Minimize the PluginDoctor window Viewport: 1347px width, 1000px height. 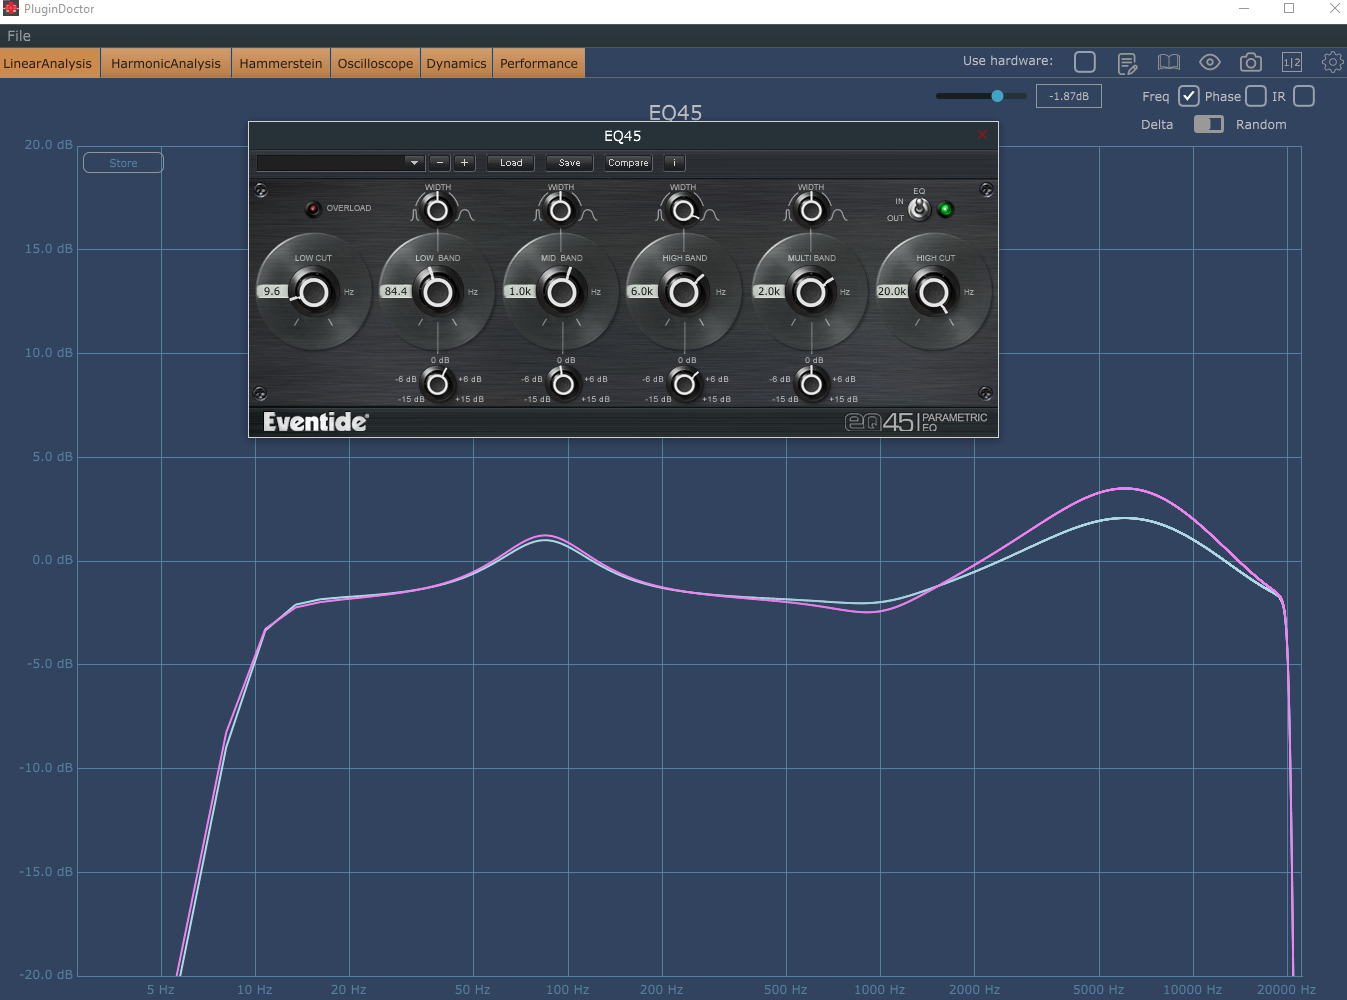coord(1244,9)
